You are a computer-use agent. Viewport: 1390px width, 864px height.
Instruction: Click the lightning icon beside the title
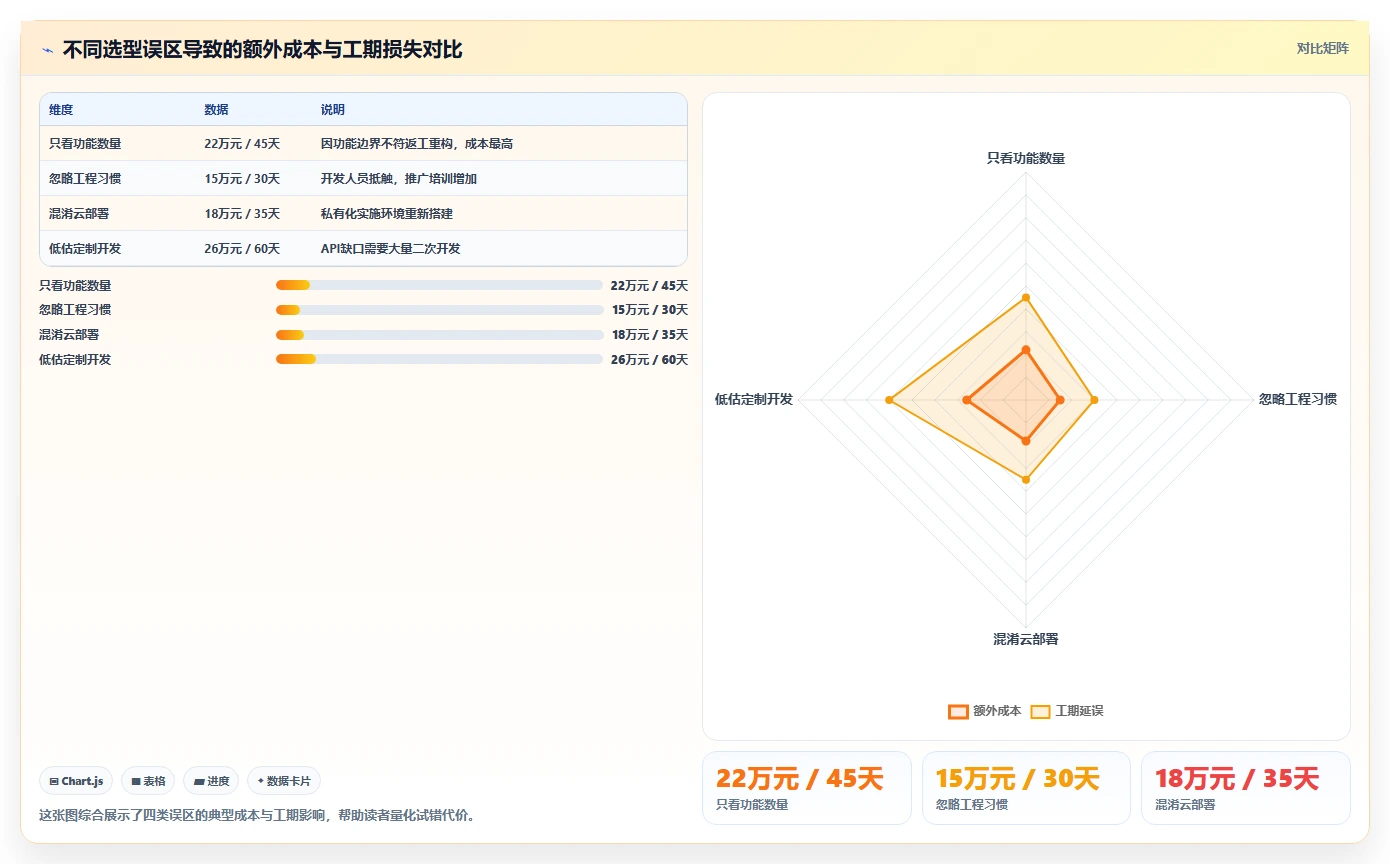click(48, 49)
